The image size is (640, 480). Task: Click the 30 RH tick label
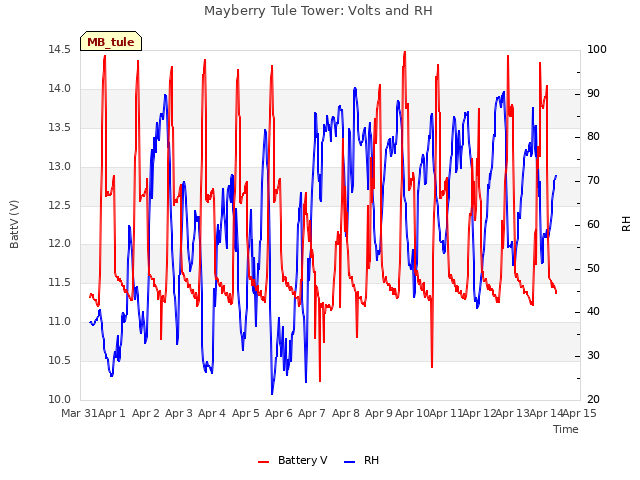tap(593, 356)
